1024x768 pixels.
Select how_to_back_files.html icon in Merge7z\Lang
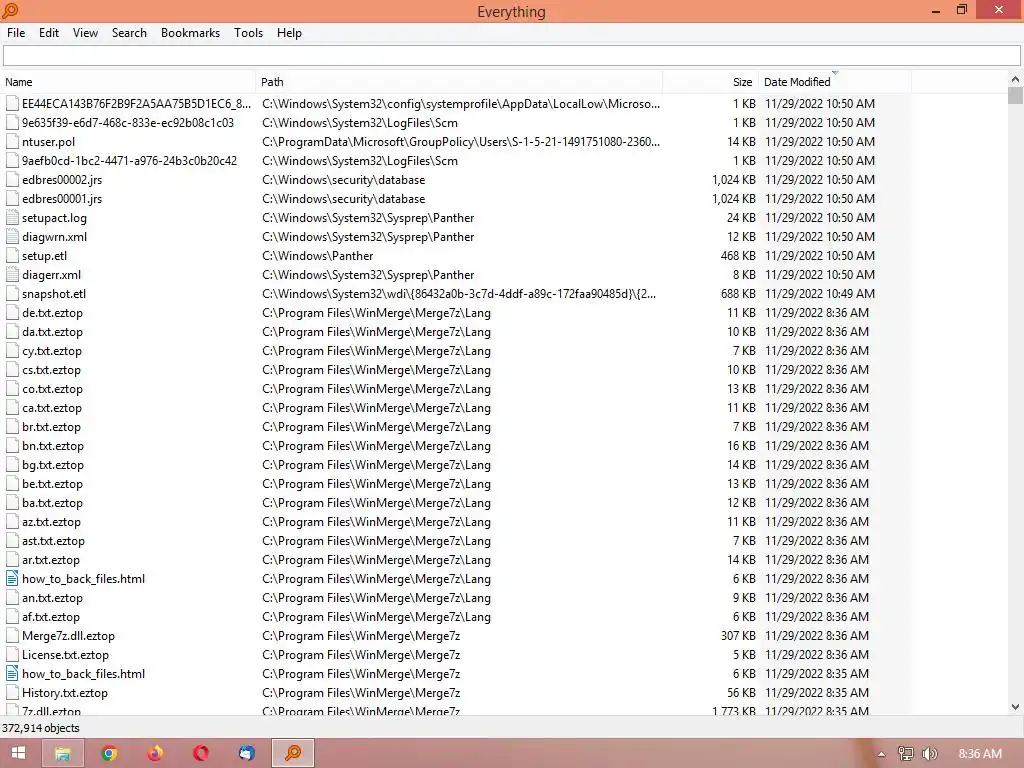(x=12, y=579)
